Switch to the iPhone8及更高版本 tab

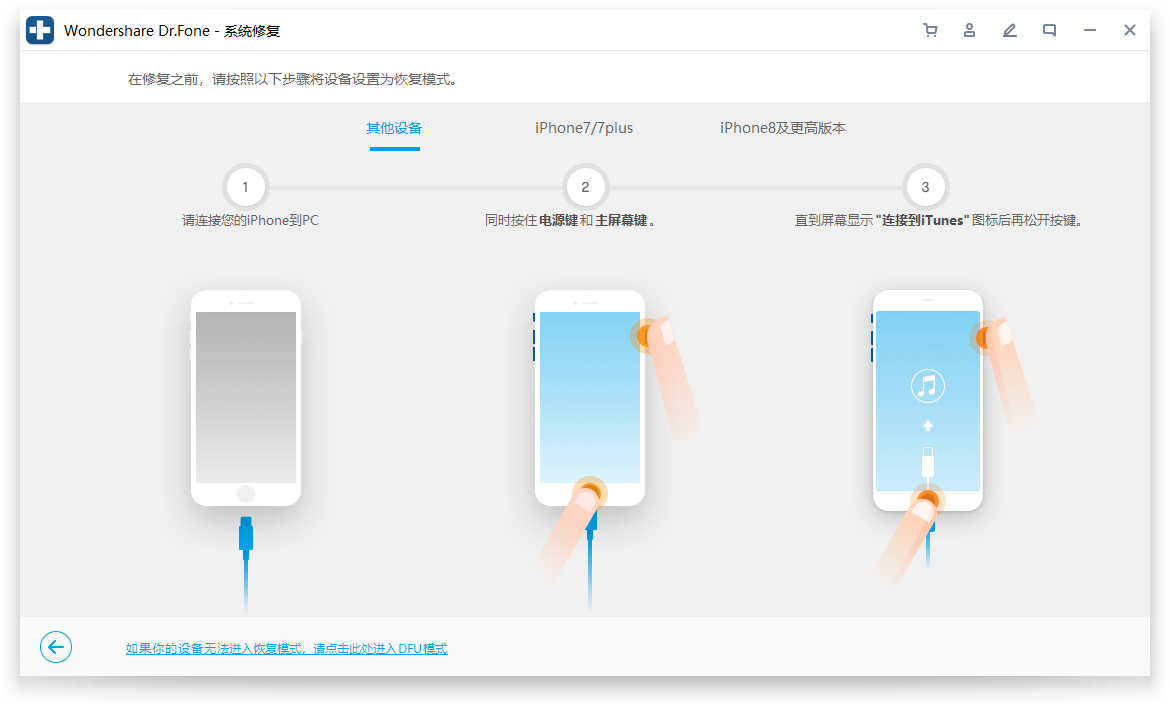click(x=783, y=128)
